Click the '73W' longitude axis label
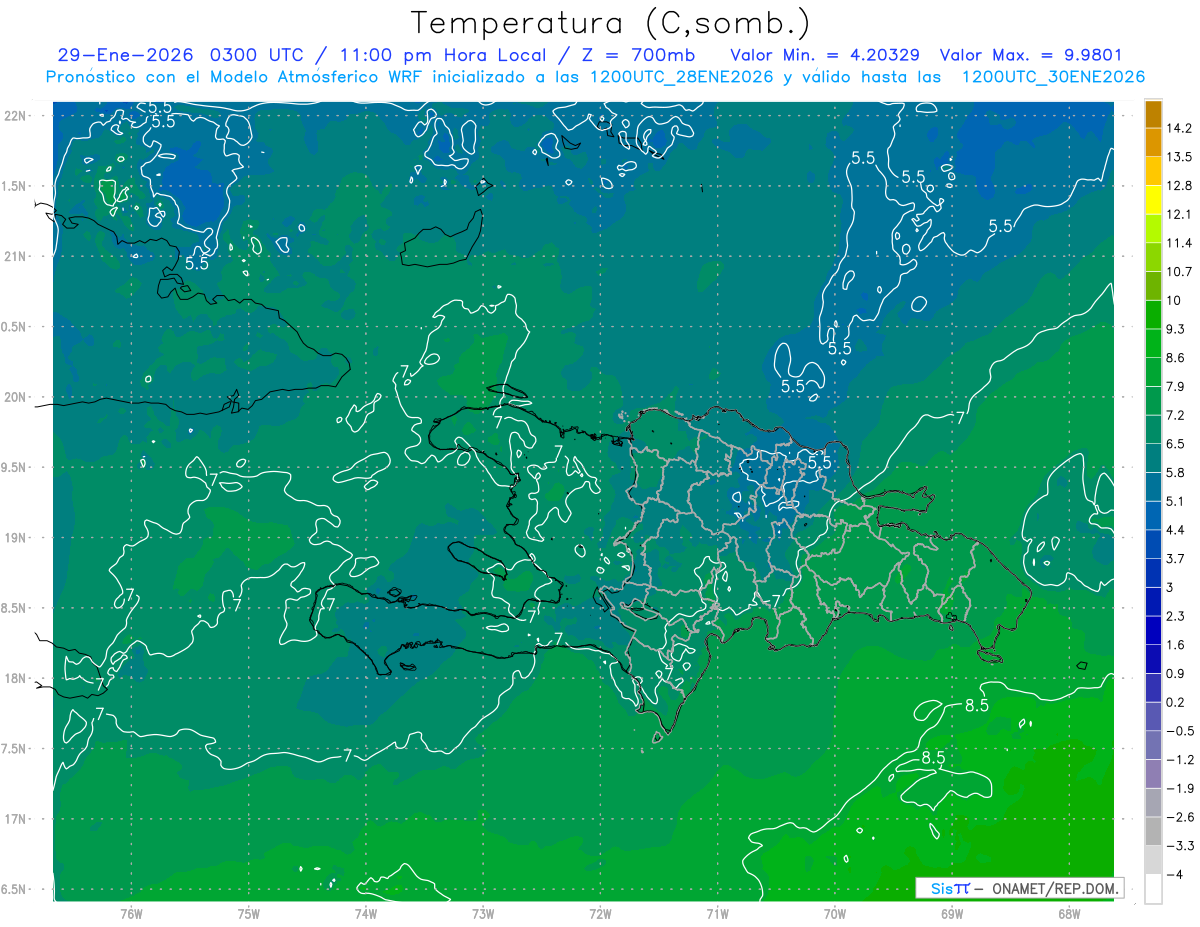Screen dimensions: 1200x927 coord(483,914)
